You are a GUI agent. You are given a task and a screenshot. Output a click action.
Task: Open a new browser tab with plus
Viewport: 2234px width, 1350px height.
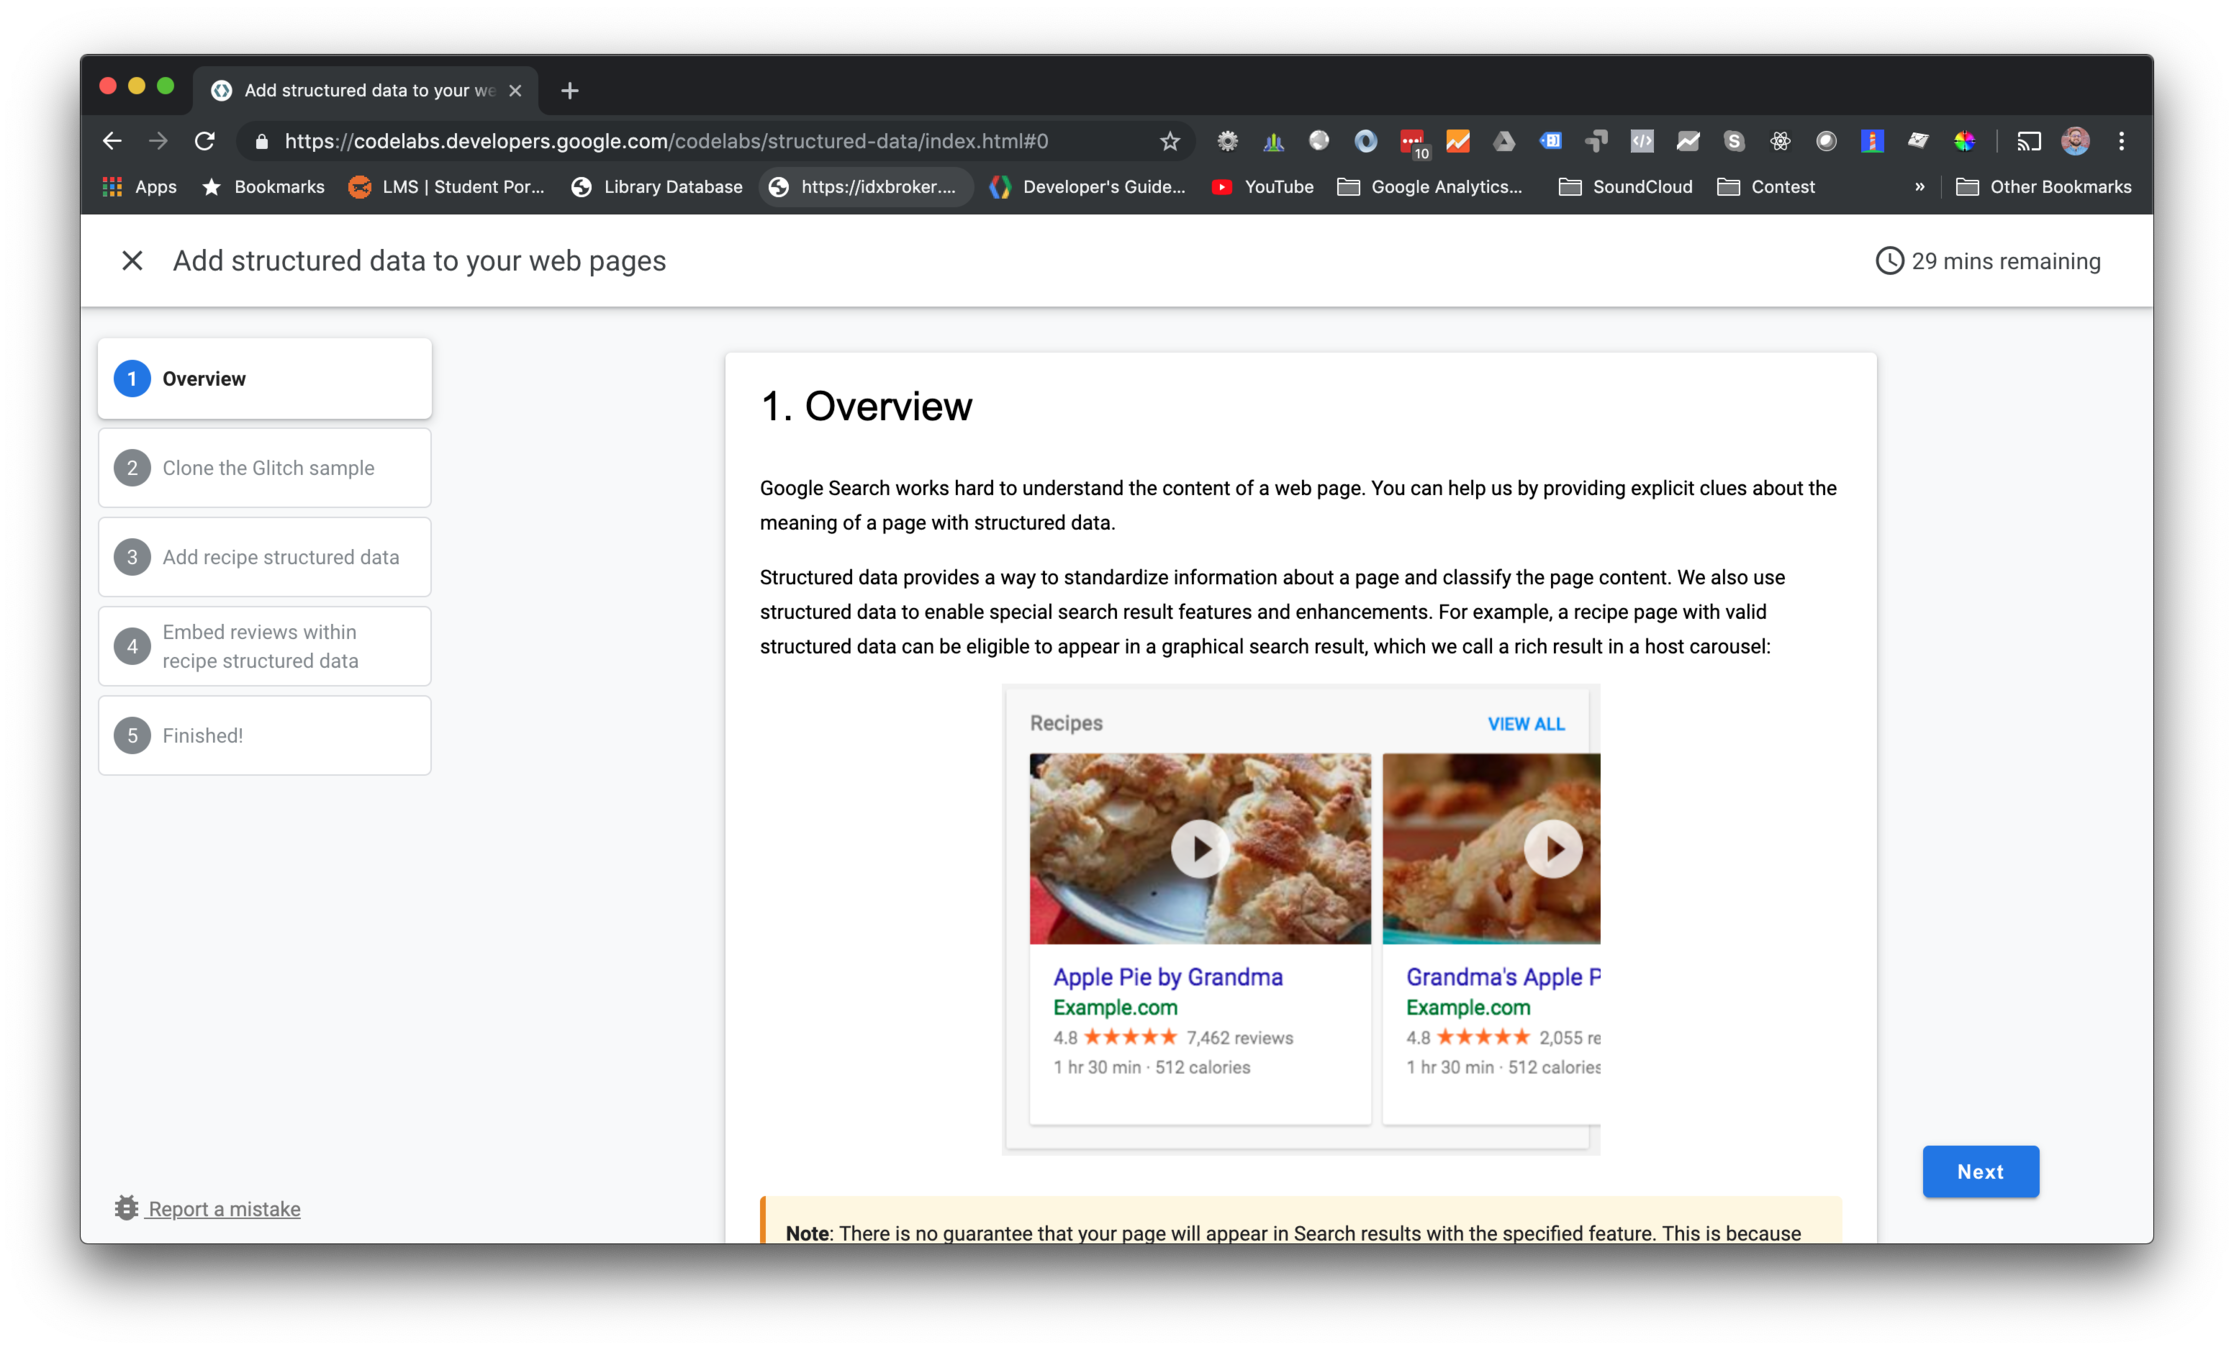[570, 91]
